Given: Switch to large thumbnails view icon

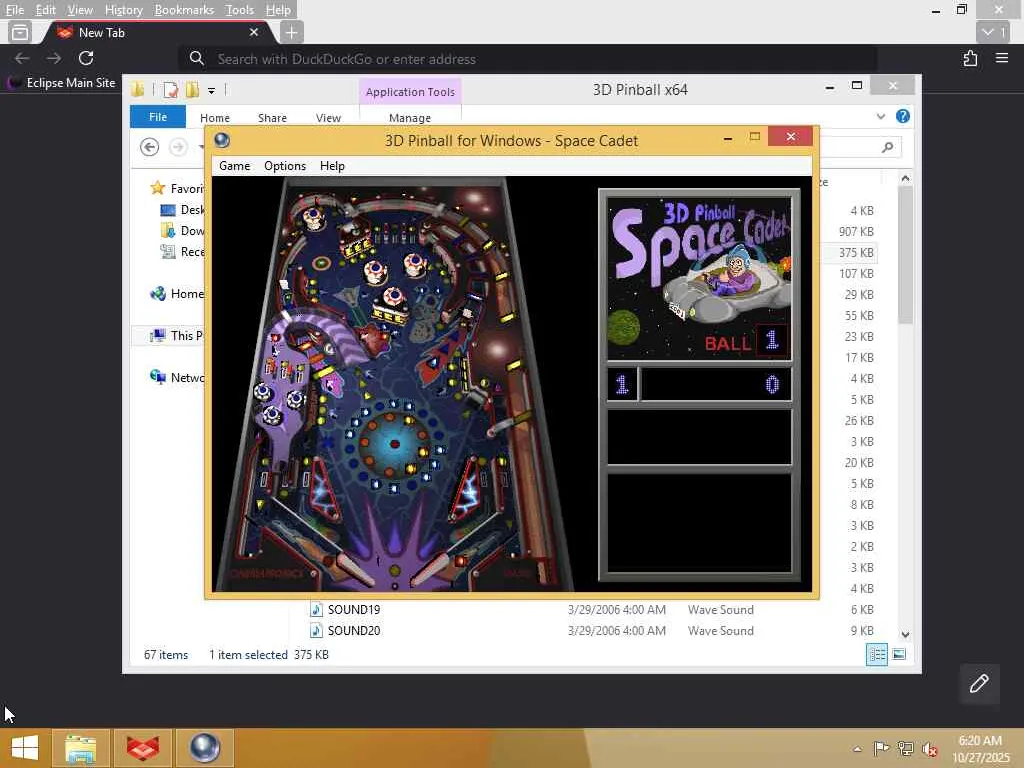Looking at the screenshot, I should (899, 654).
